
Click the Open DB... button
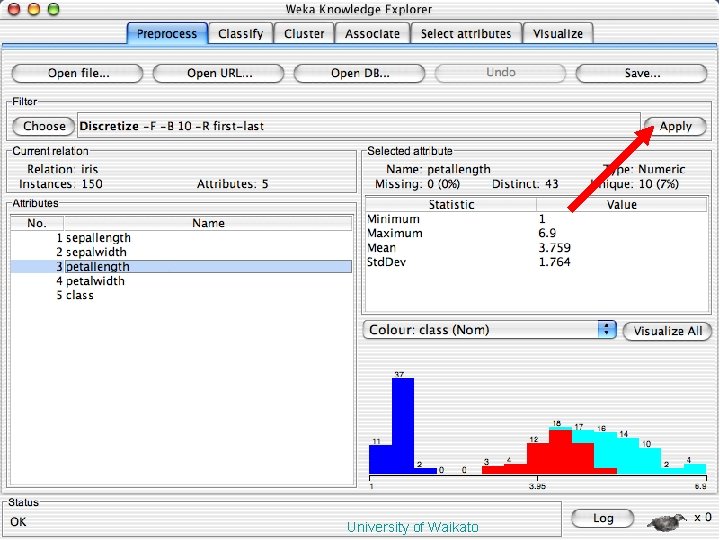(x=360, y=73)
